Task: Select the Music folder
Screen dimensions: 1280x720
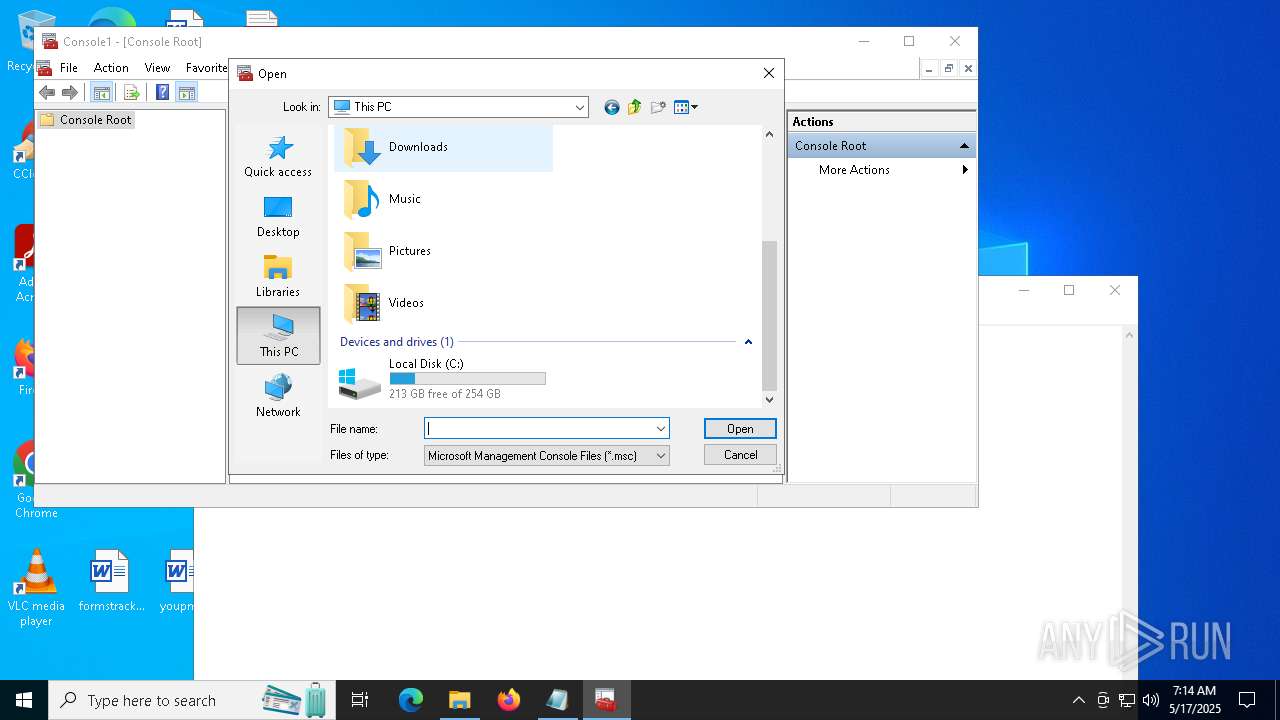Action: 443,199
